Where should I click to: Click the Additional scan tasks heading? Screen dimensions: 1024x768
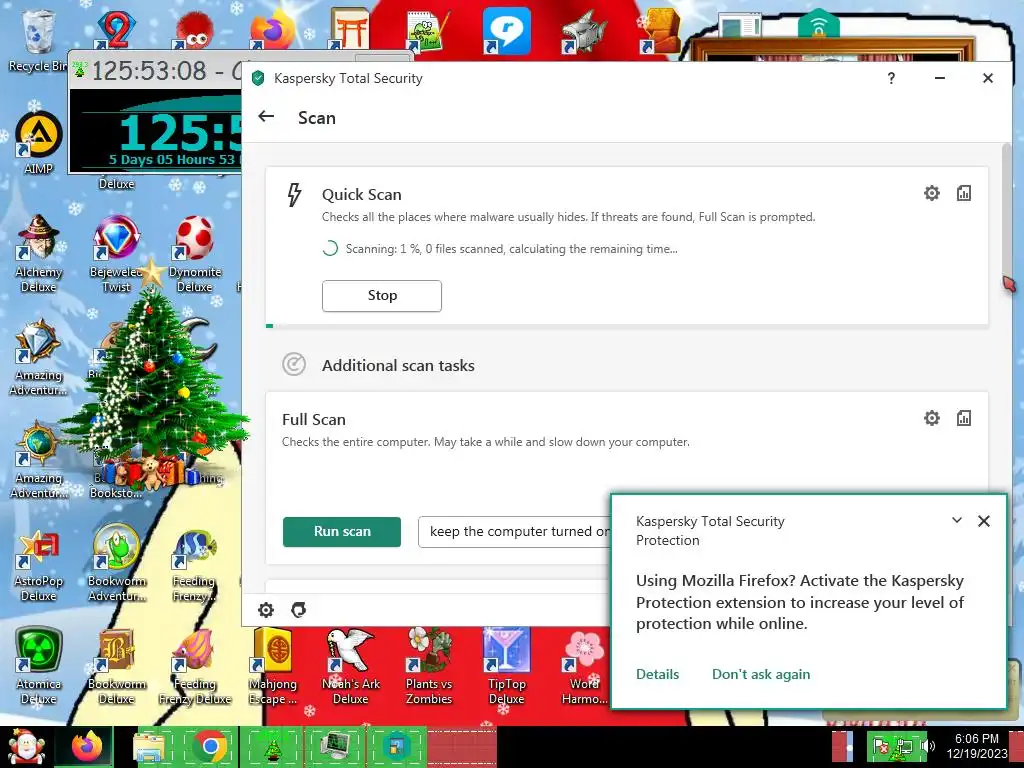(x=398, y=365)
